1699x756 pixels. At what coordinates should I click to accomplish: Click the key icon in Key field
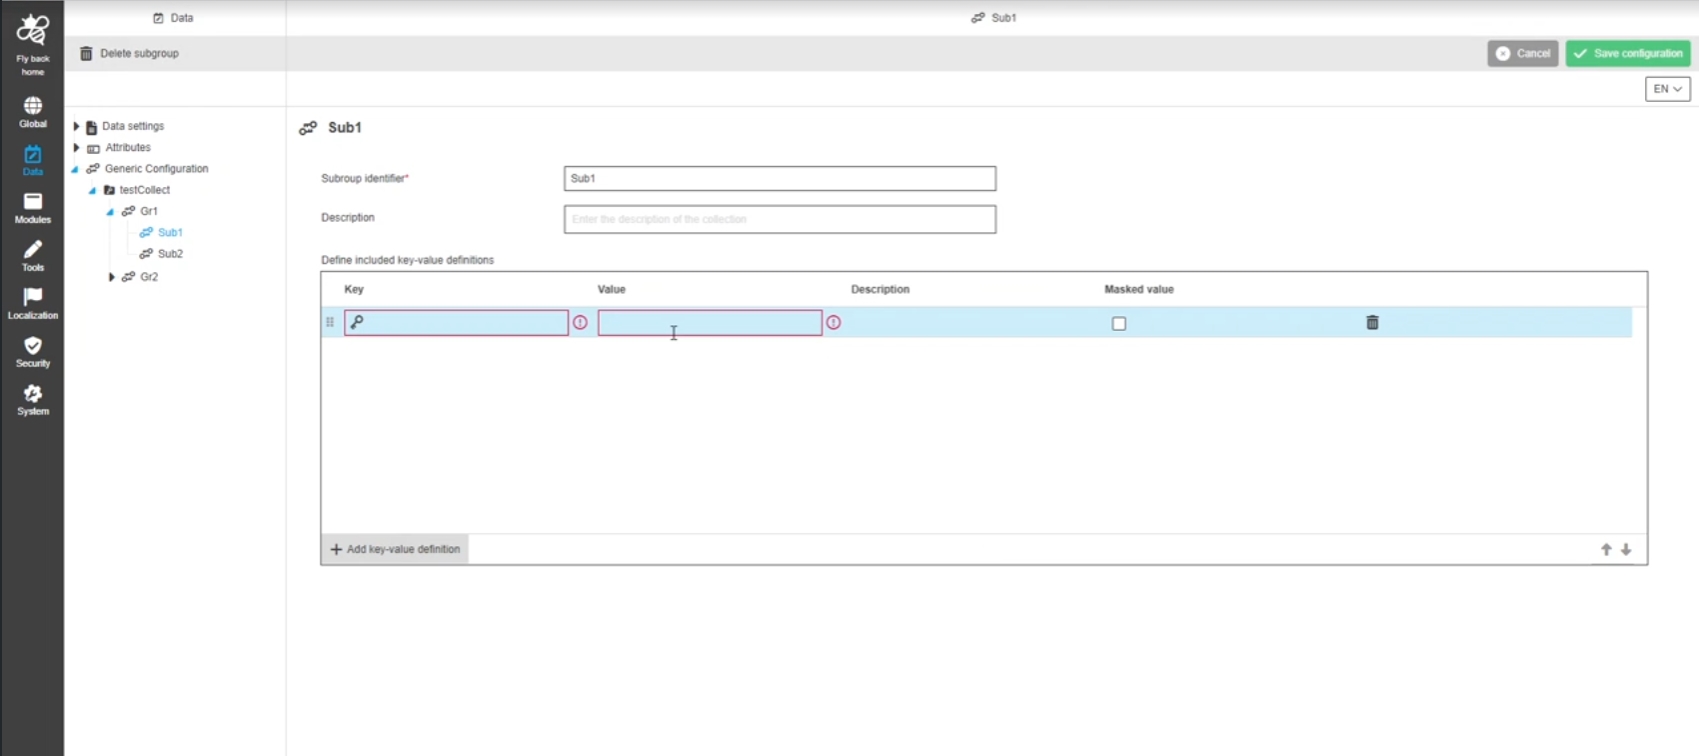tap(357, 322)
